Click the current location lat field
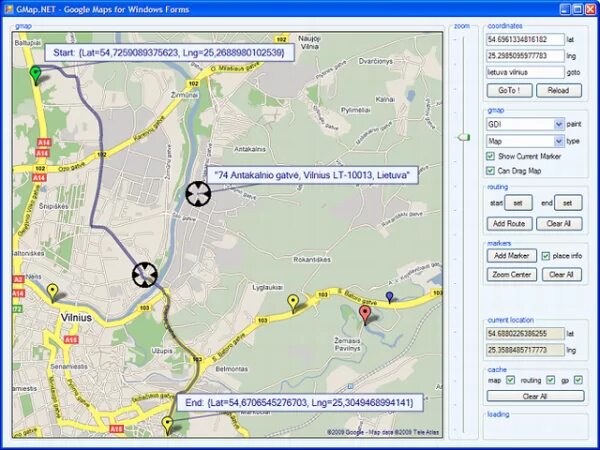 (x=525, y=334)
